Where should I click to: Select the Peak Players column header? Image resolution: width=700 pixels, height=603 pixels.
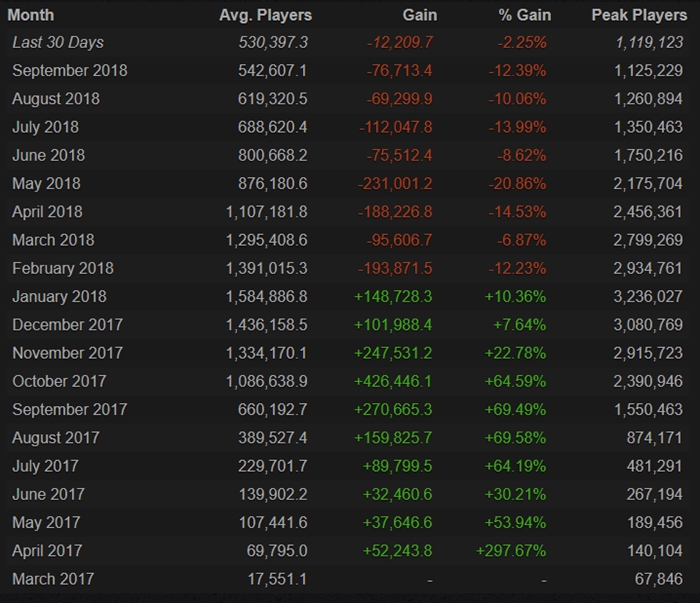(x=638, y=15)
